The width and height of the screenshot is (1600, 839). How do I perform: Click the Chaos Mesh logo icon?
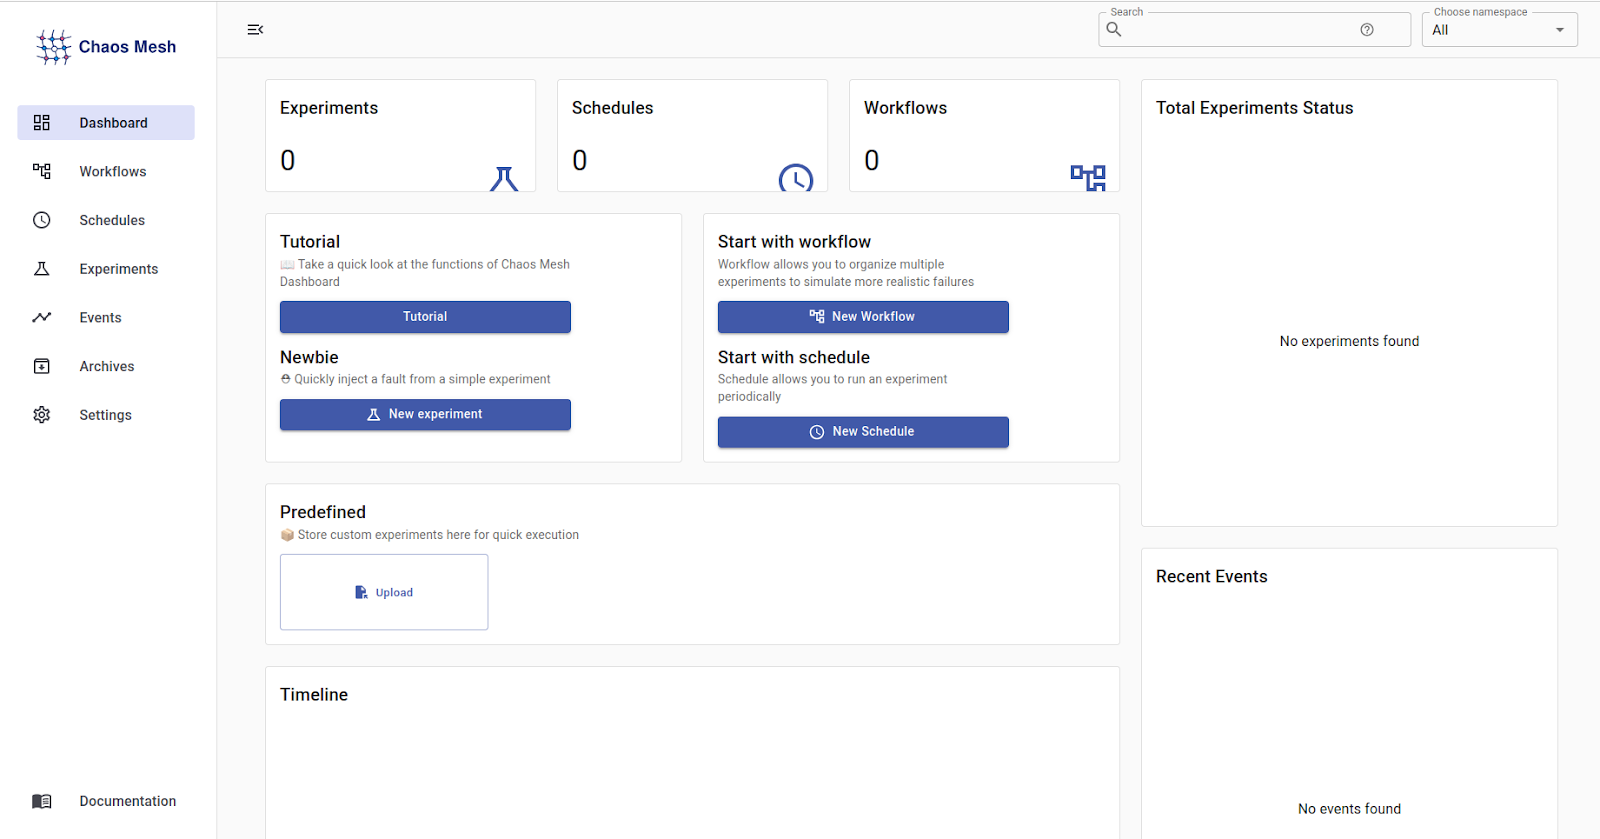click(x=53, y=47)
